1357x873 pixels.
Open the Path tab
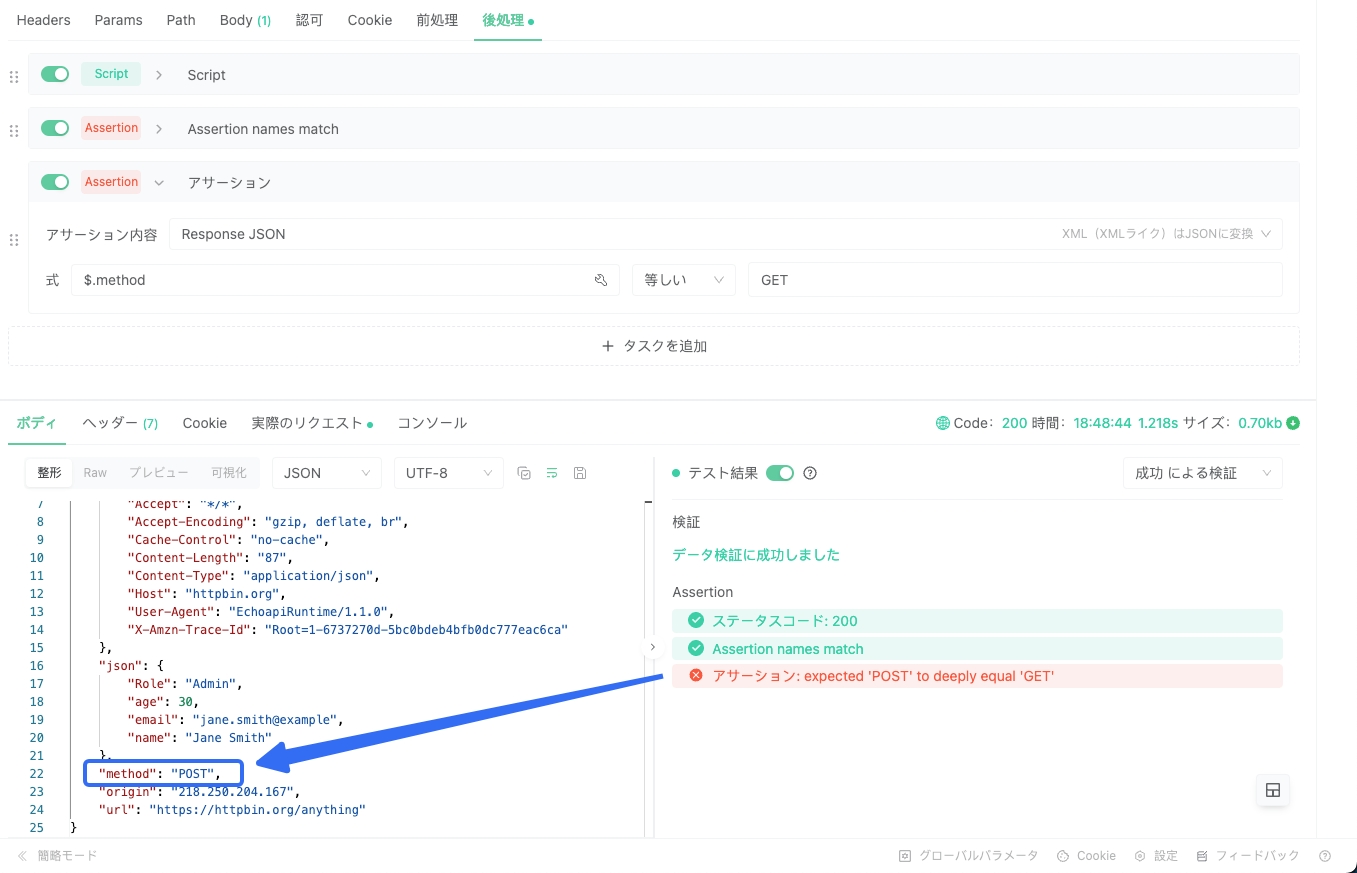point(181,20)
